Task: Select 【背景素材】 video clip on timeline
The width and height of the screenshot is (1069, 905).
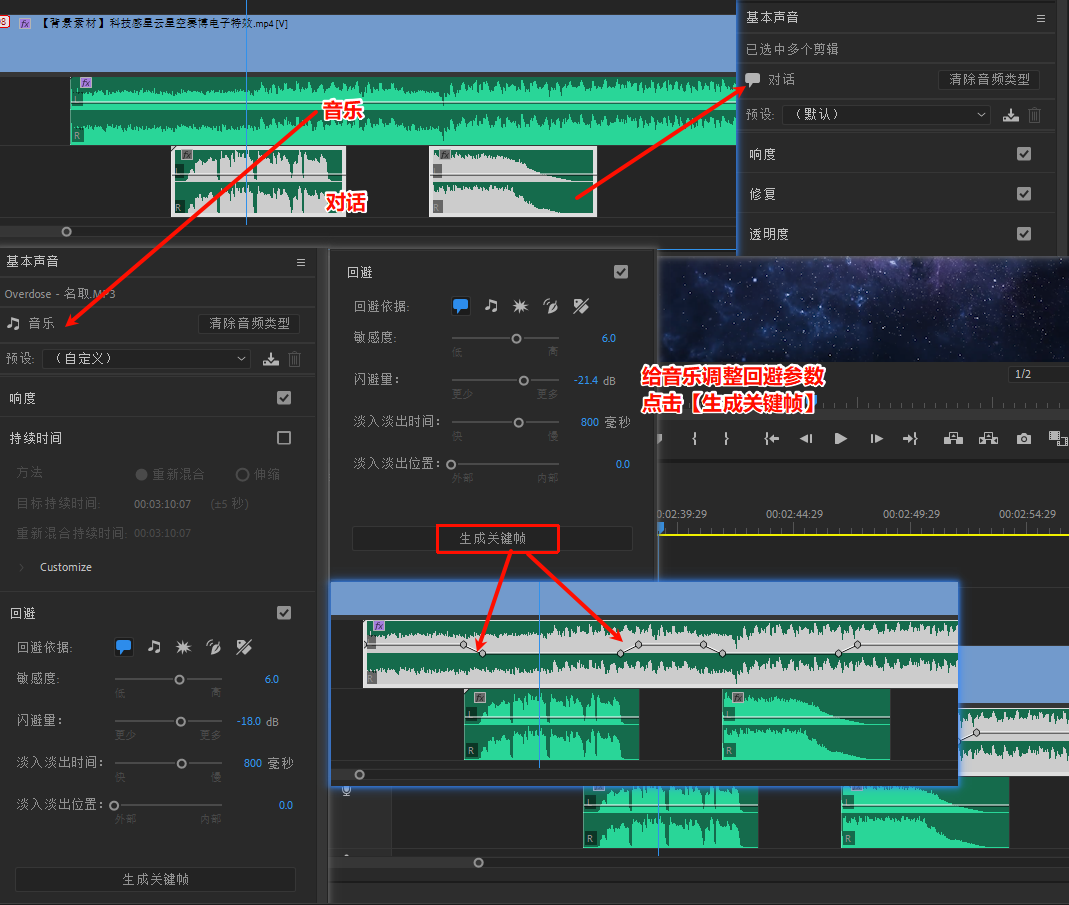Action: pyautogui.click(x=368, y=42)
